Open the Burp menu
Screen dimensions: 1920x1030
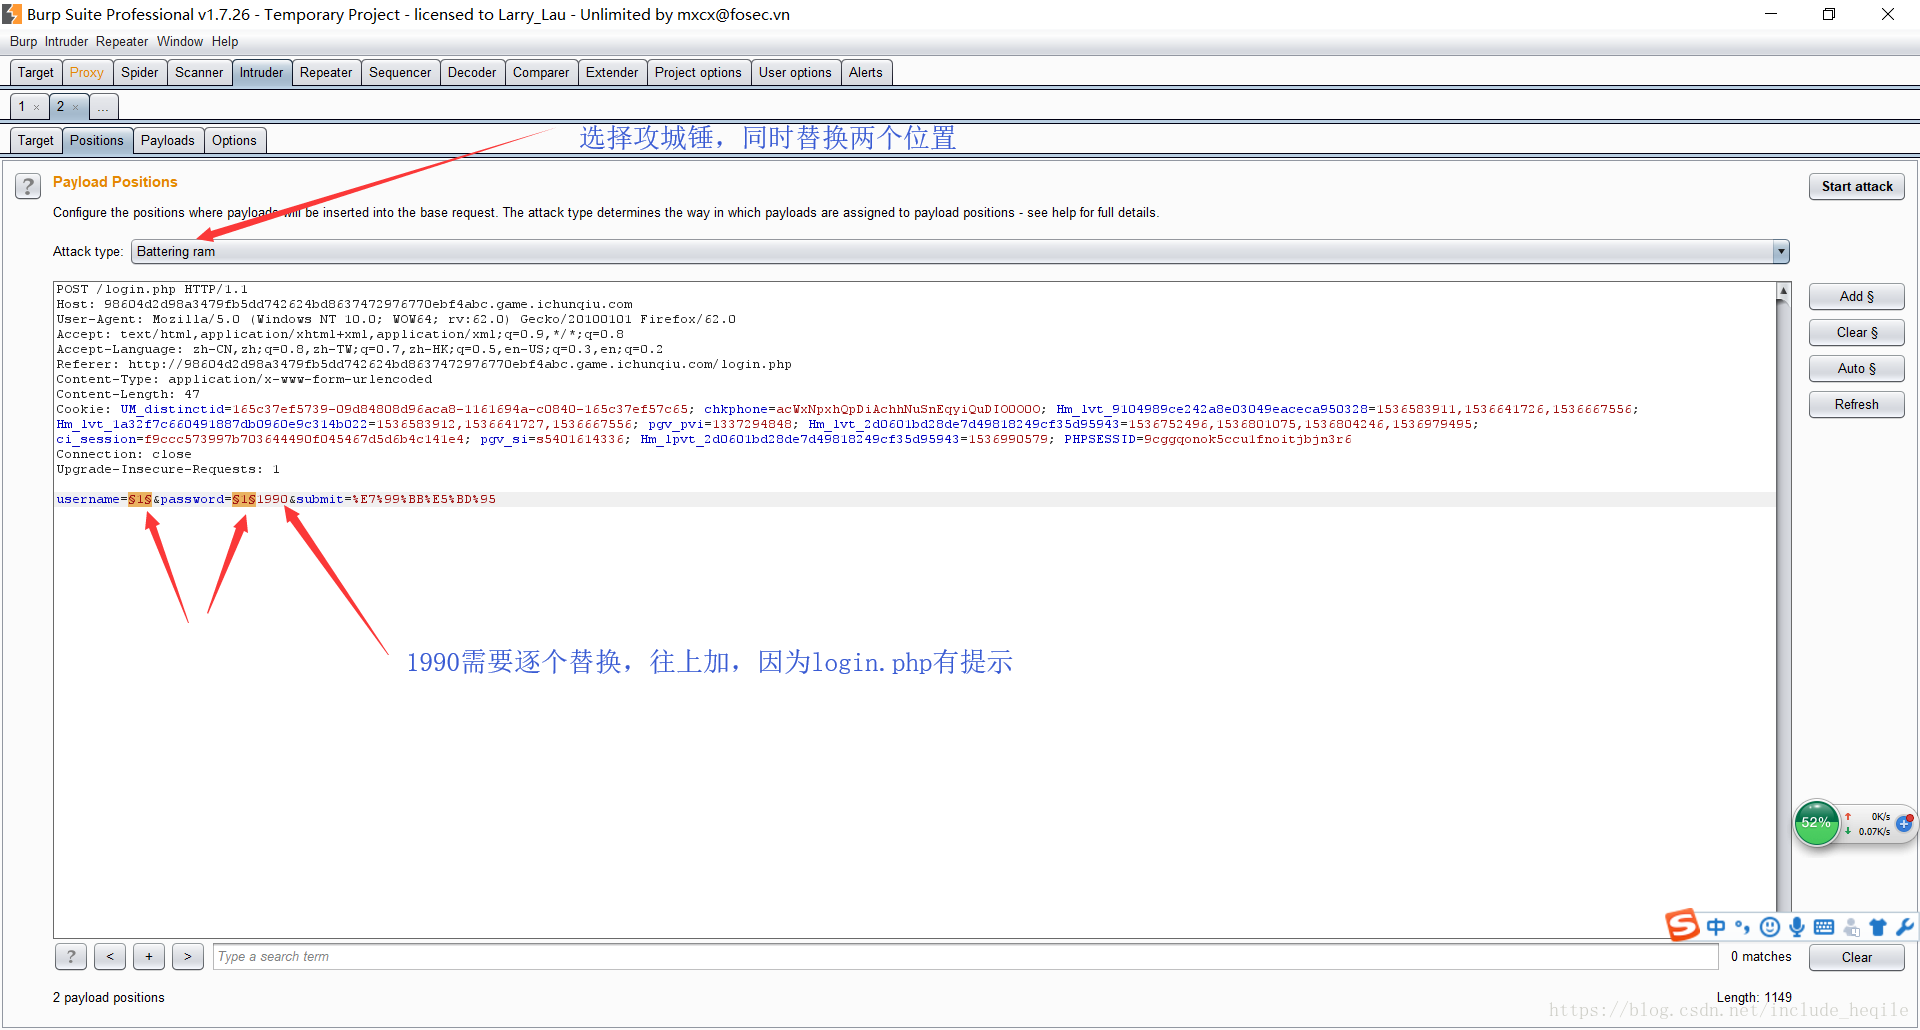(23, 42)
